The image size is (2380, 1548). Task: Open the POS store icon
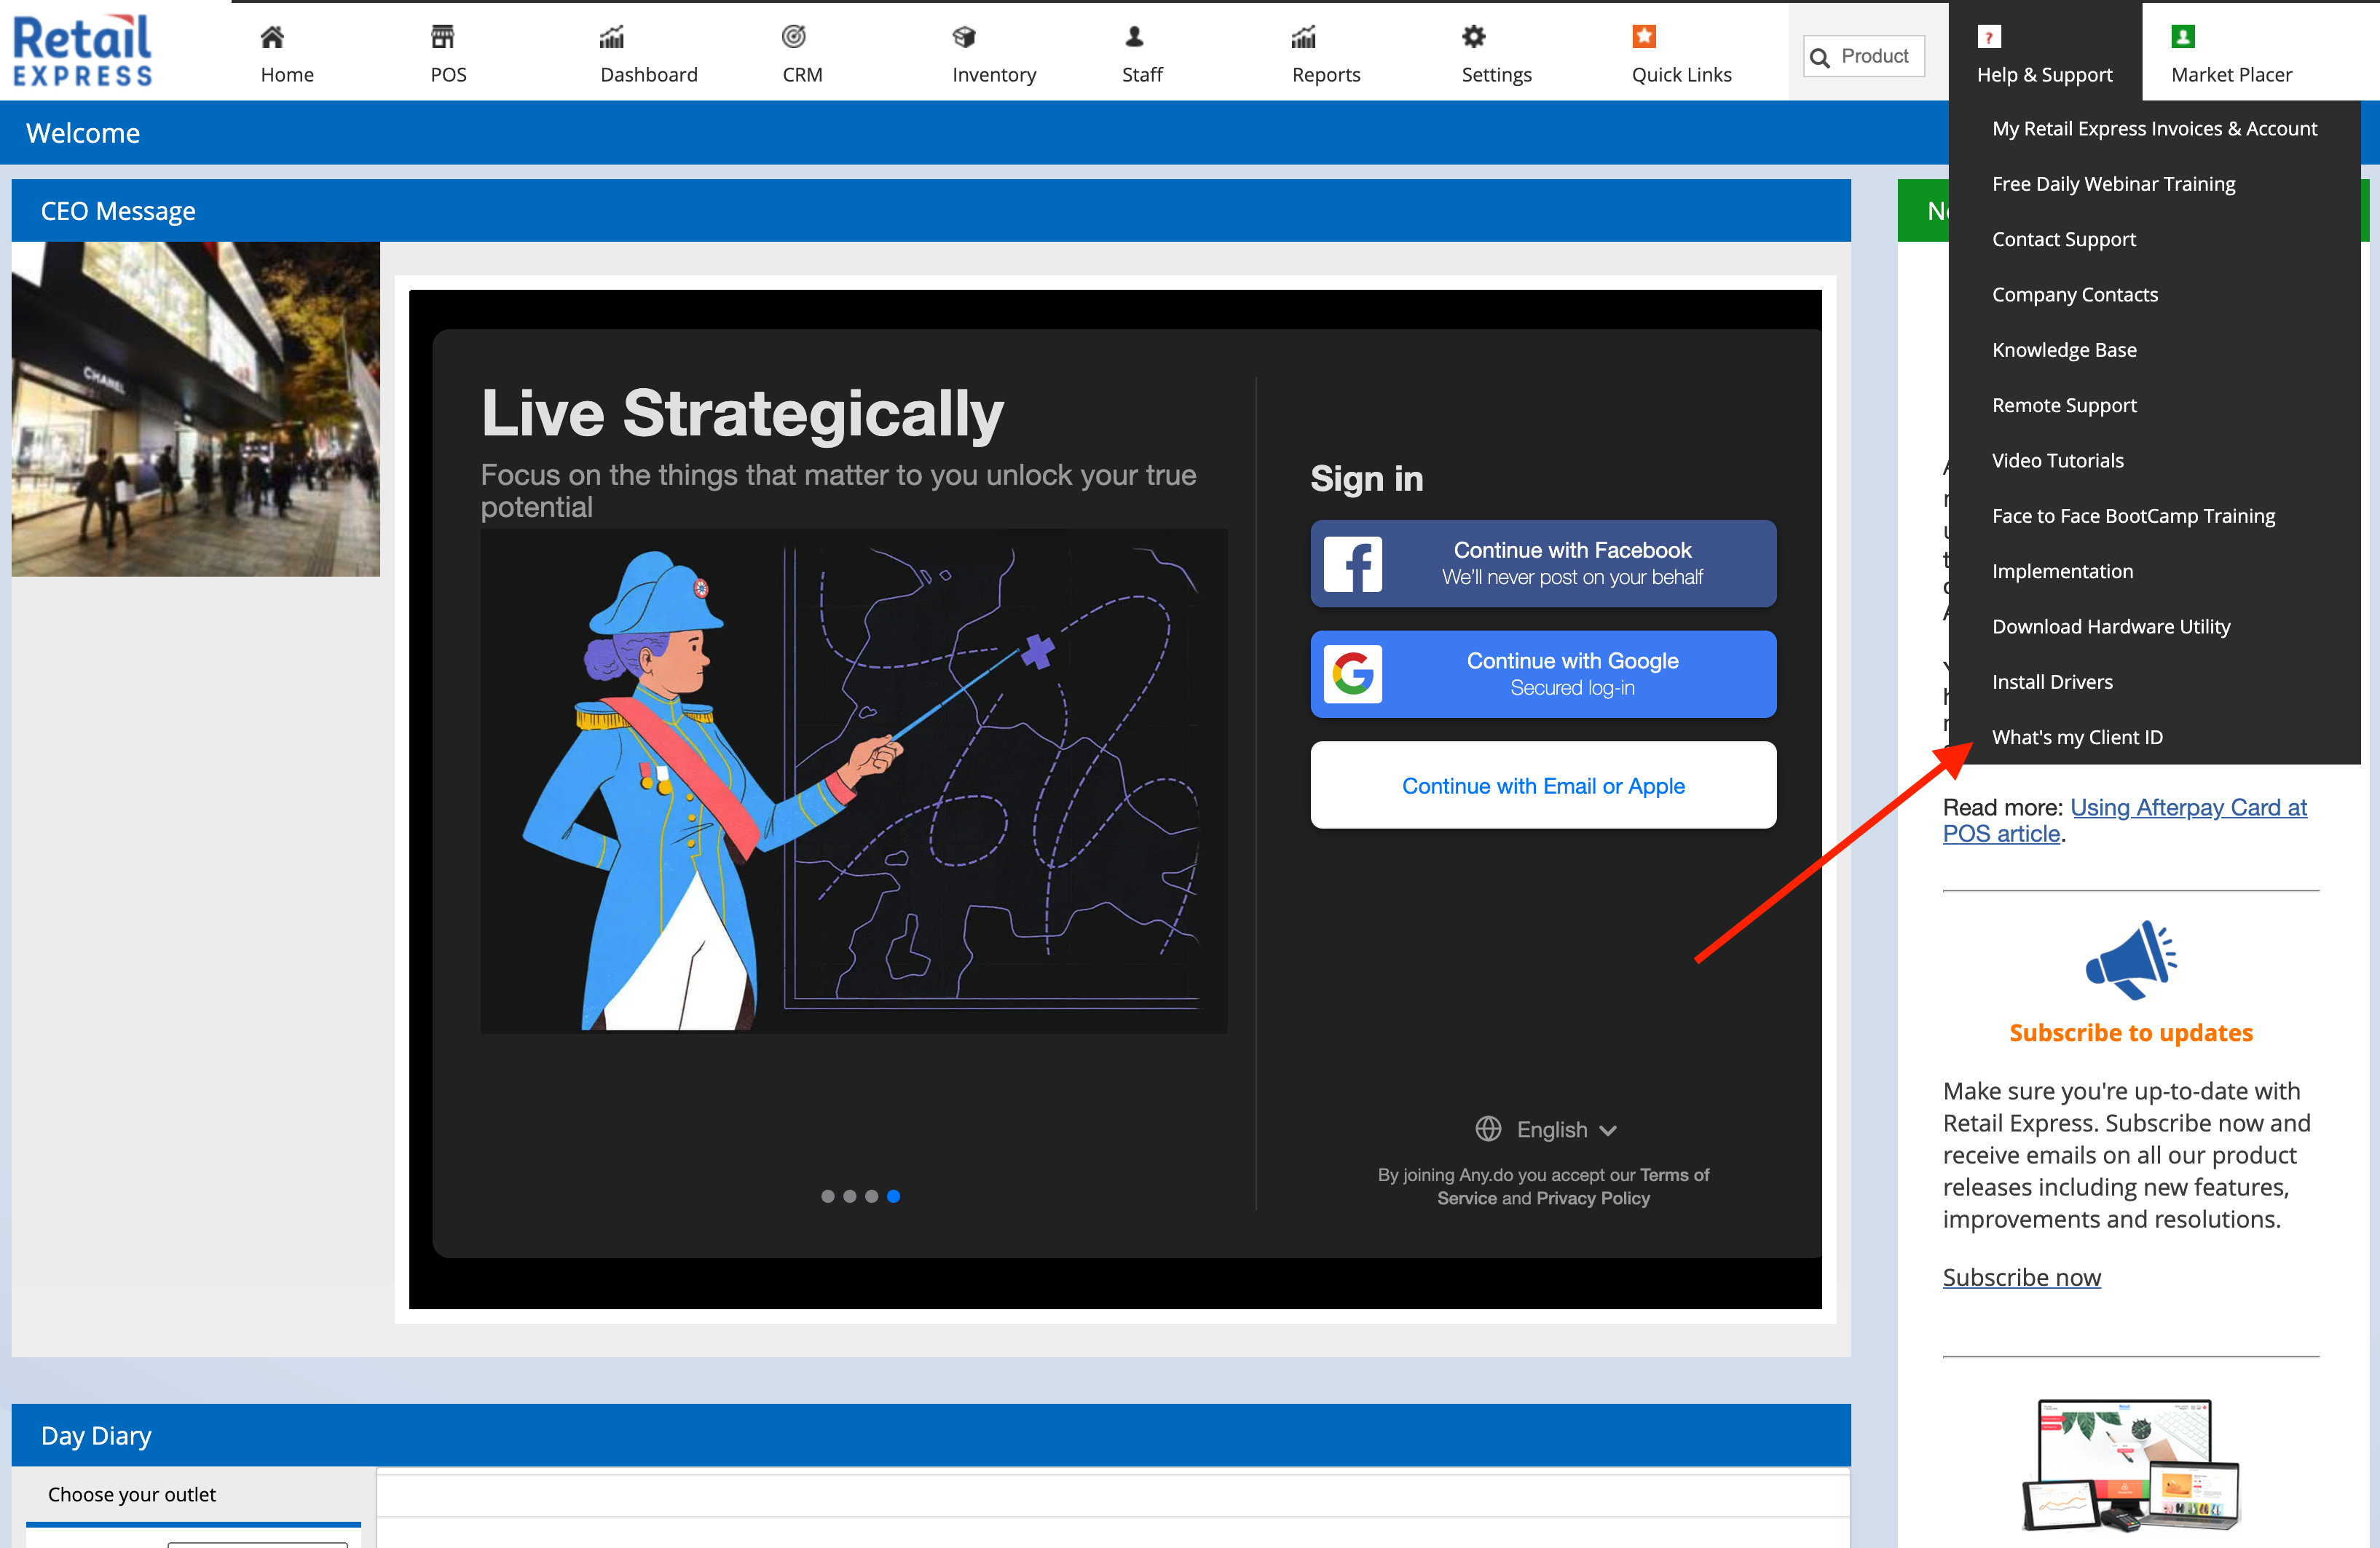point(443,37)
